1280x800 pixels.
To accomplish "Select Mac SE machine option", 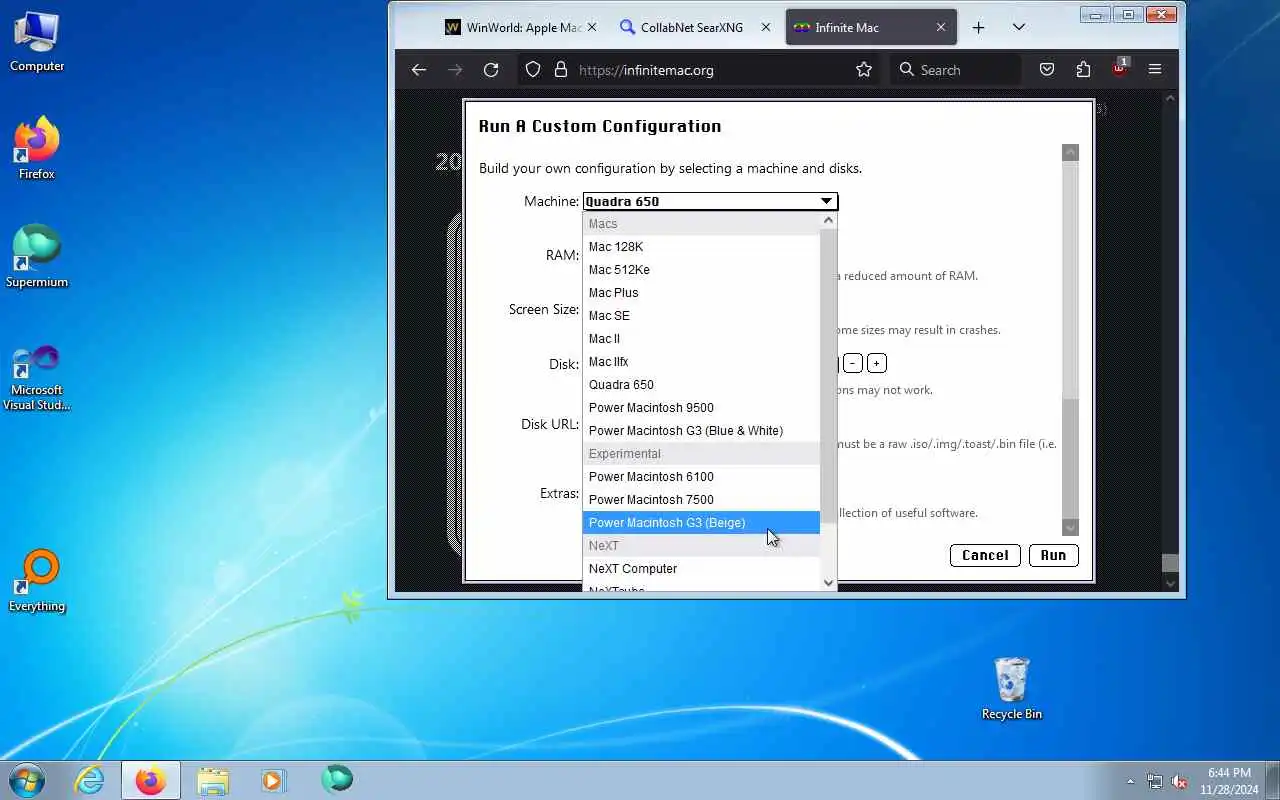I will click(x=701, y=315).
